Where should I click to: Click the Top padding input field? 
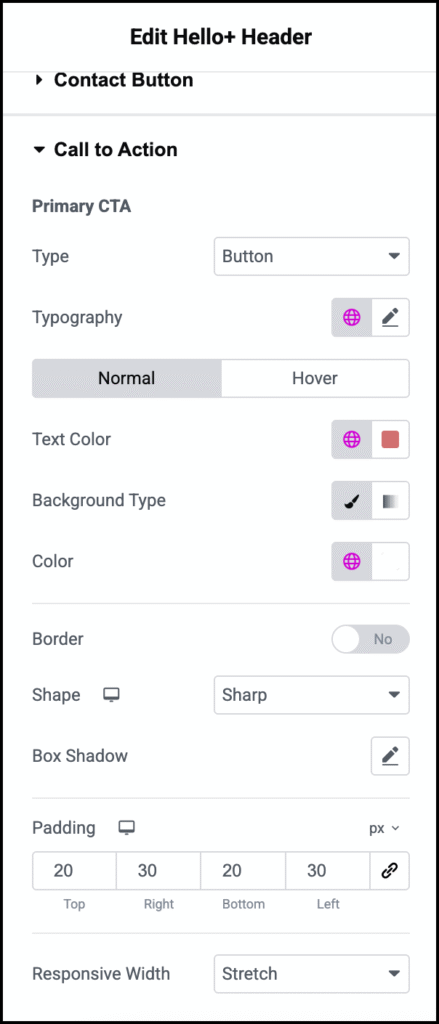tap(74, 871)
